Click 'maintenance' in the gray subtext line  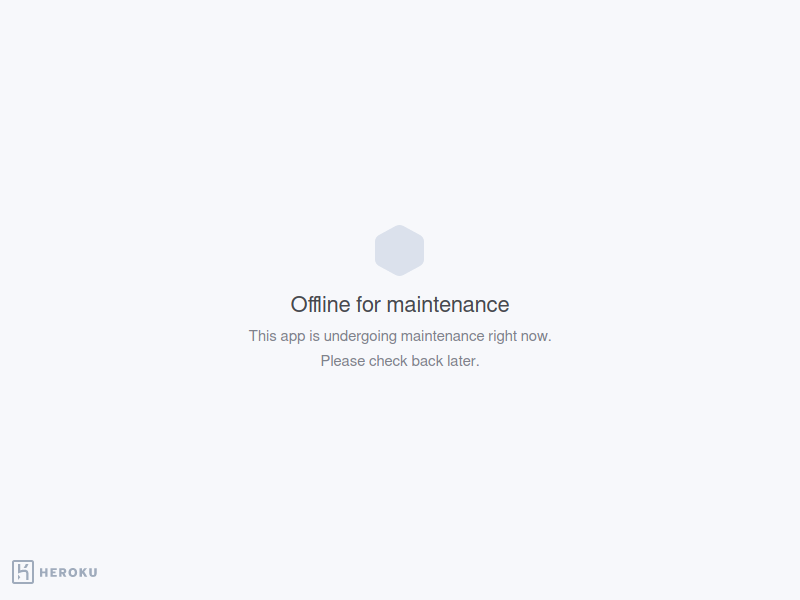point(442,336)
